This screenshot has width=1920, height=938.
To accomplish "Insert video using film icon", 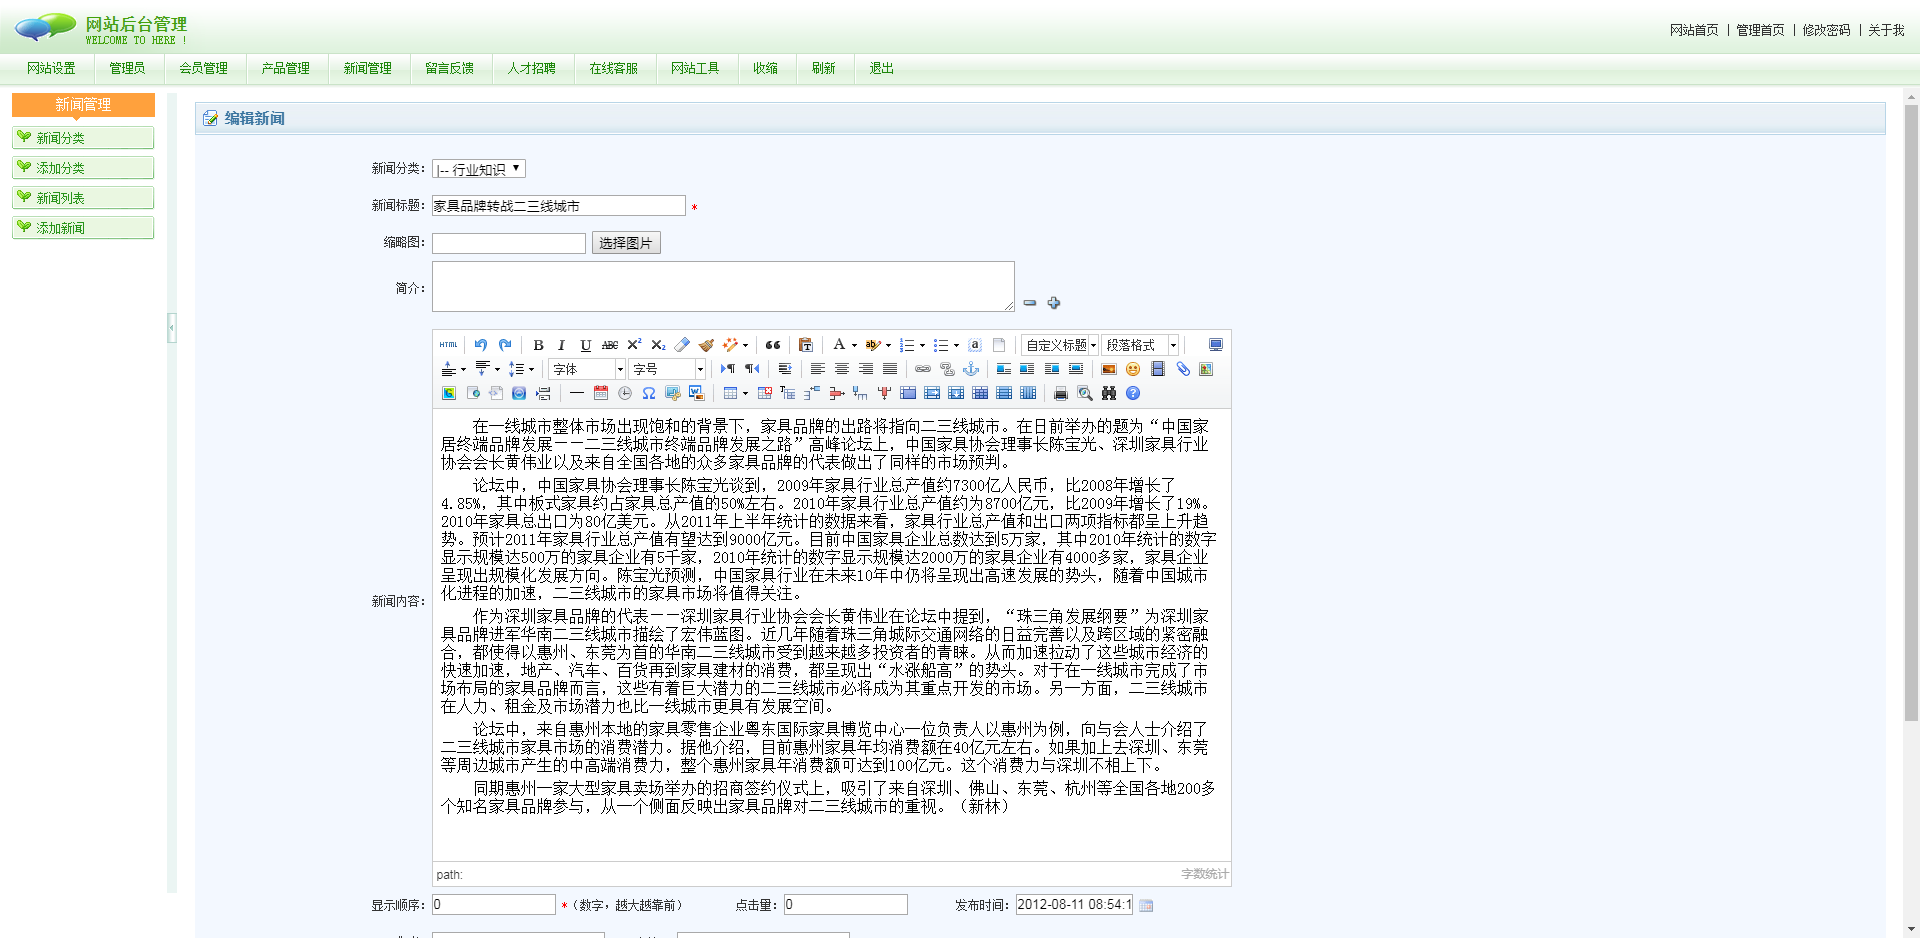I will [x=1158, y=369].
